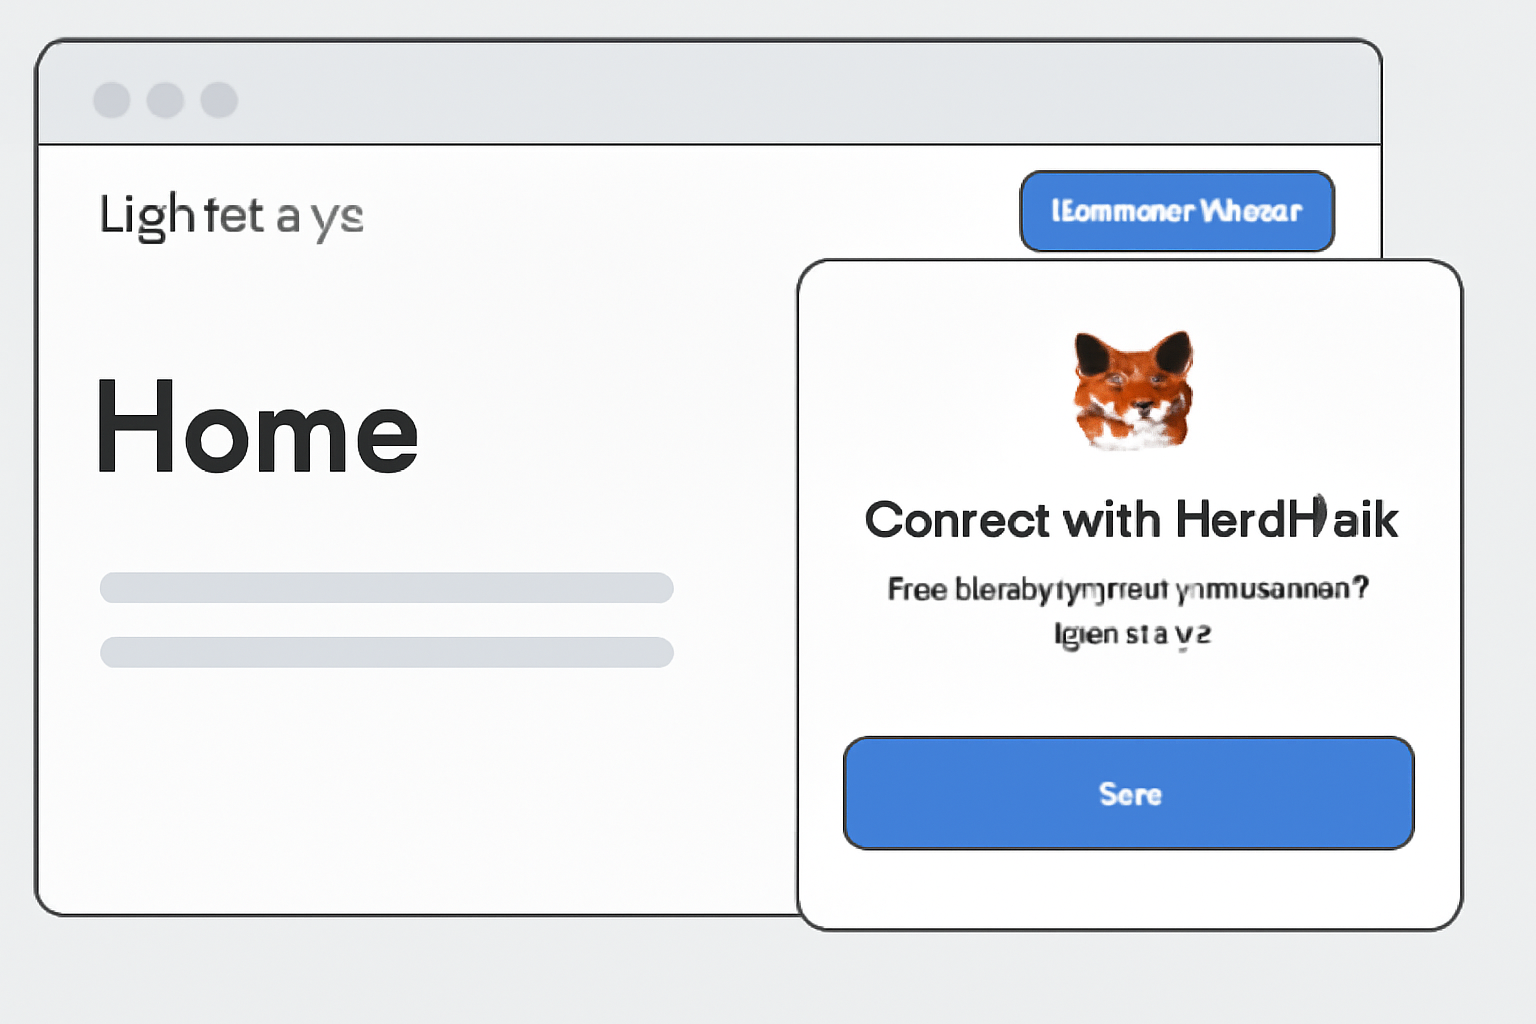Click the fox logo in the popup

pyautogui.click(x=1133, y=389)
